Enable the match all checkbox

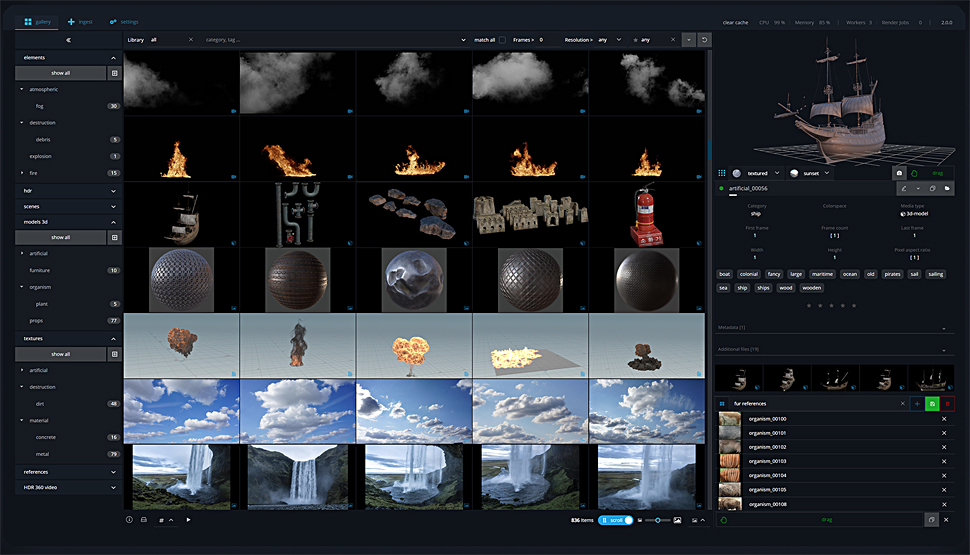click(x=502, y=40)
